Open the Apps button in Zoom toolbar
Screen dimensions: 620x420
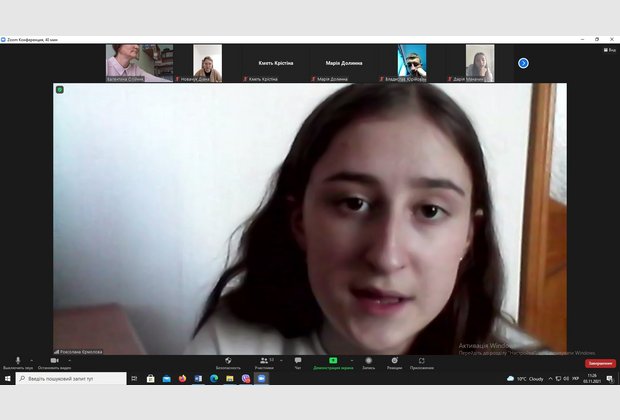(x=421, y=361)
